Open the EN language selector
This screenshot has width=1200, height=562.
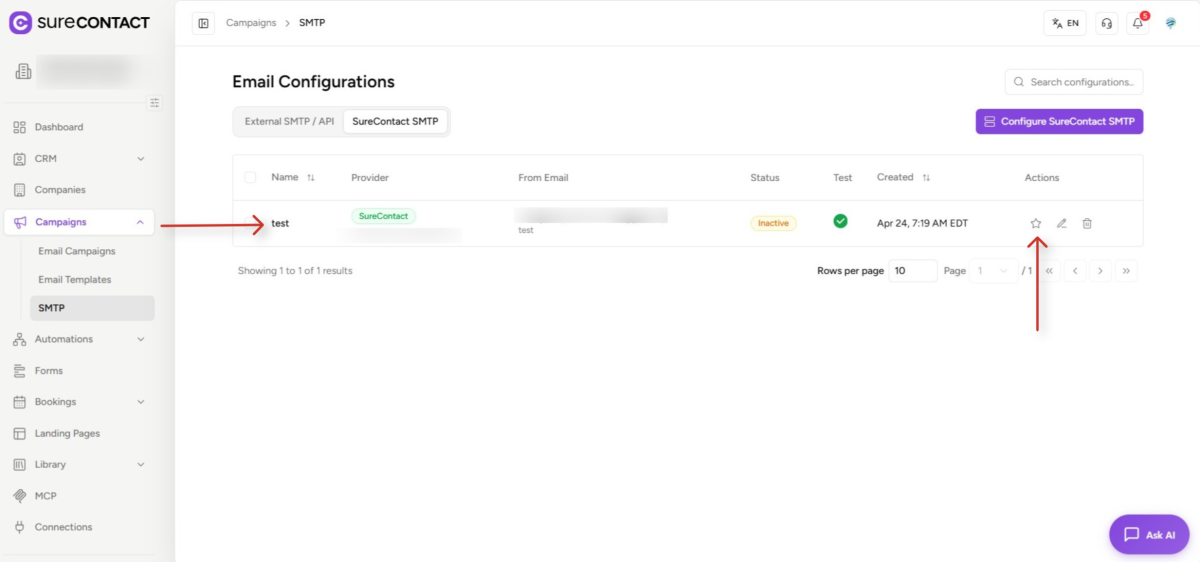pos(1065,23)
